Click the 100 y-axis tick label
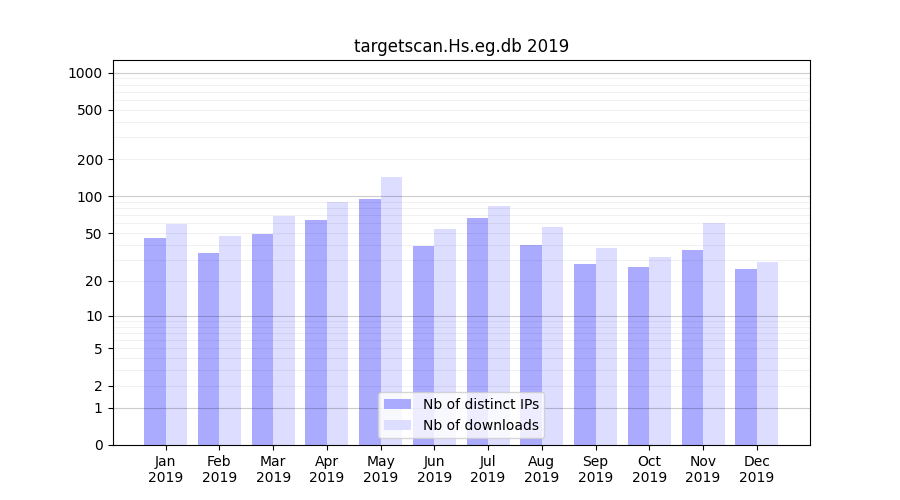Viewport: 900px width, 500px height. [x=89, y=197]
